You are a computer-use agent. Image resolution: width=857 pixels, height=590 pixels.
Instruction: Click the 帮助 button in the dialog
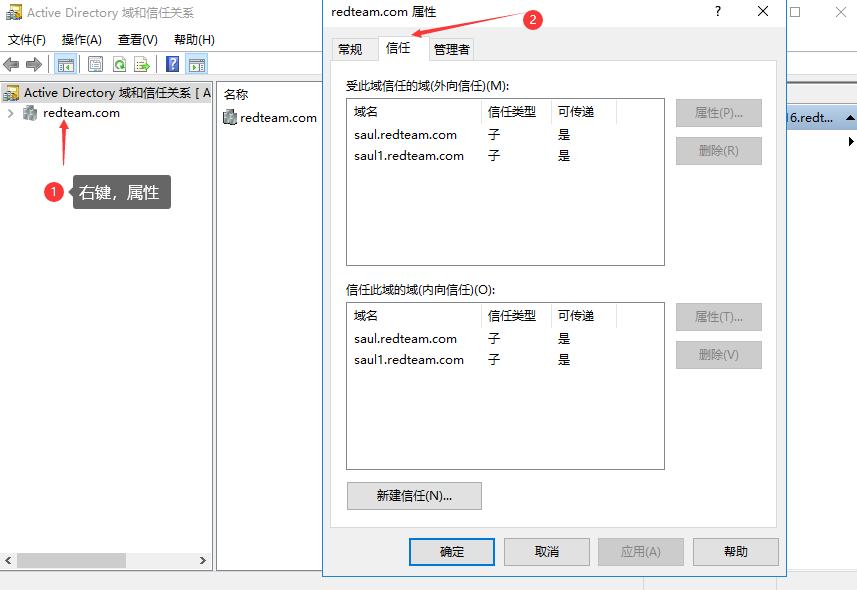tap(736, 552)
